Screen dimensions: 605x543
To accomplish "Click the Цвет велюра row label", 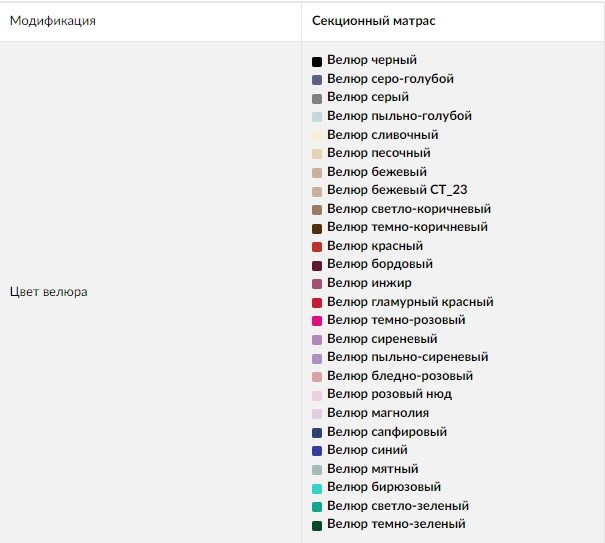I will pos(49,292).
